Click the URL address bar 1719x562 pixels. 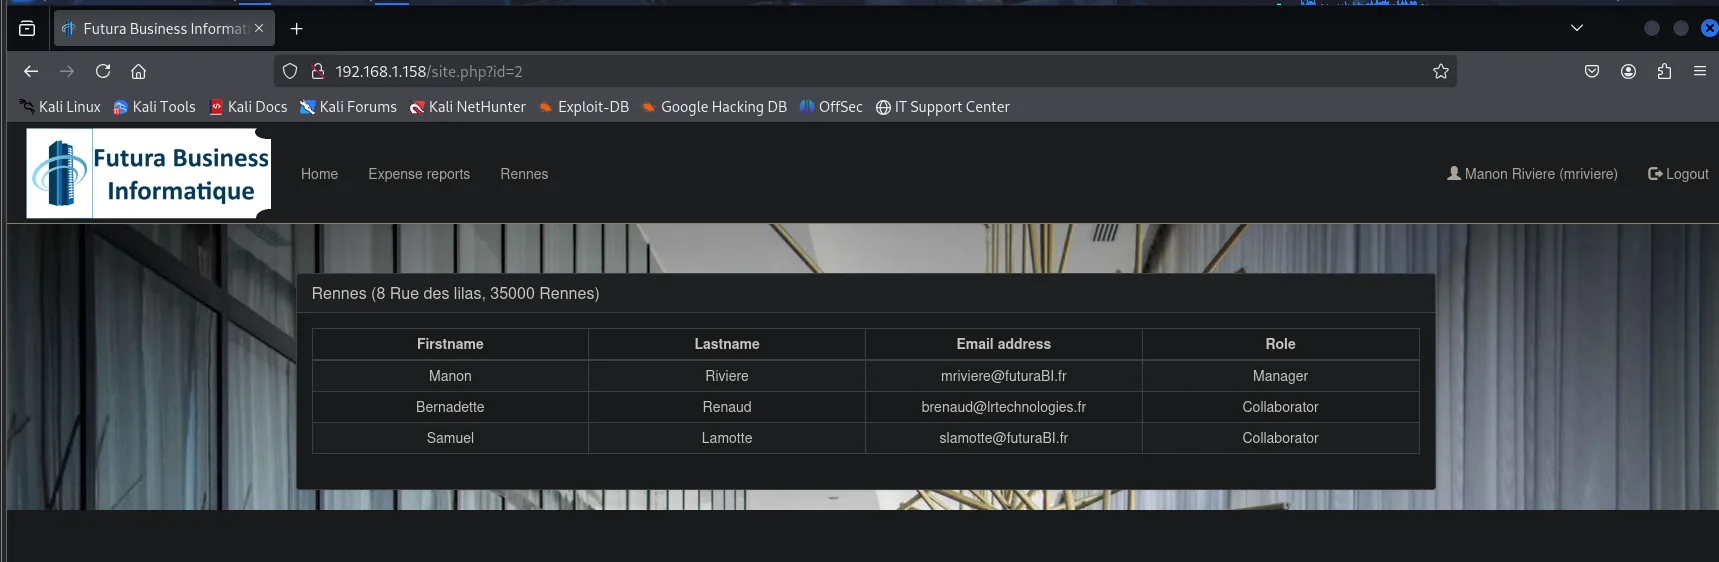865,71
